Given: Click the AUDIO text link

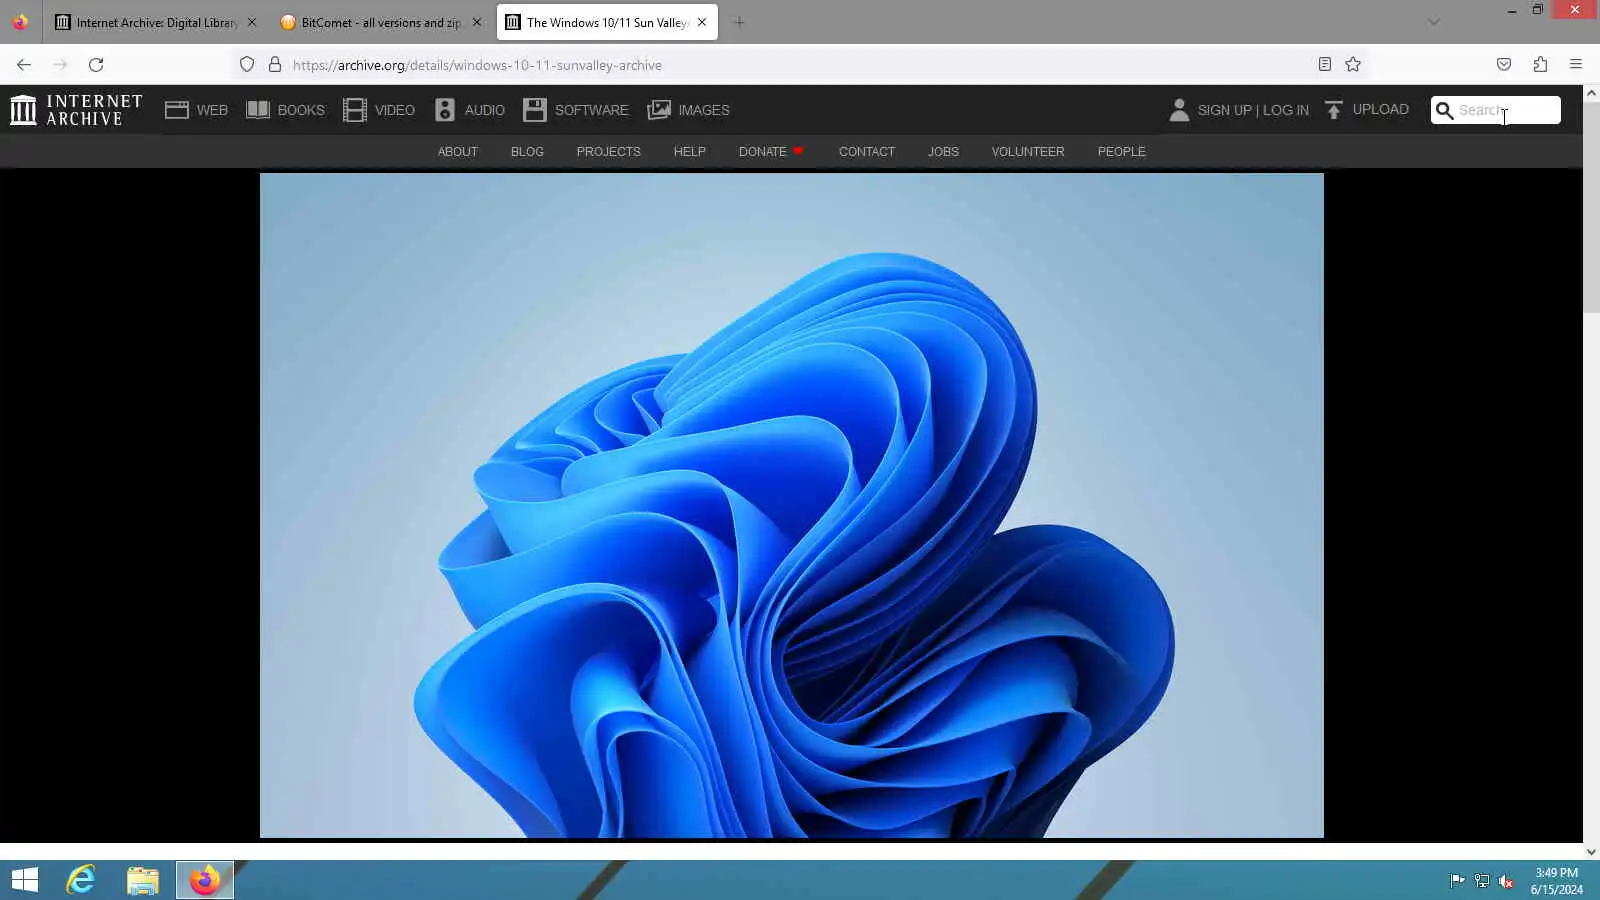Looking at the screenshot, I should tap(485, 110).
